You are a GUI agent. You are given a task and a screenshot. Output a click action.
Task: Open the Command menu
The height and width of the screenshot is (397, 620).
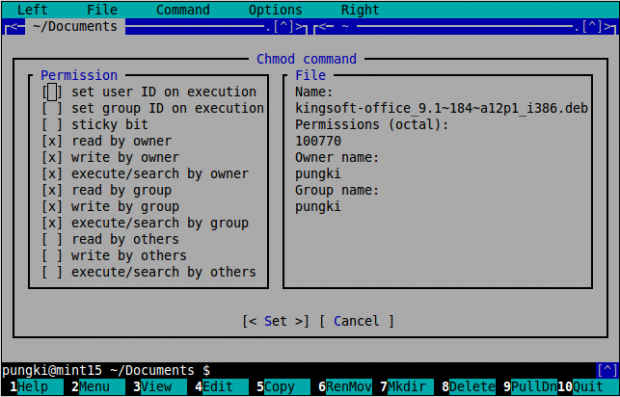183,10
